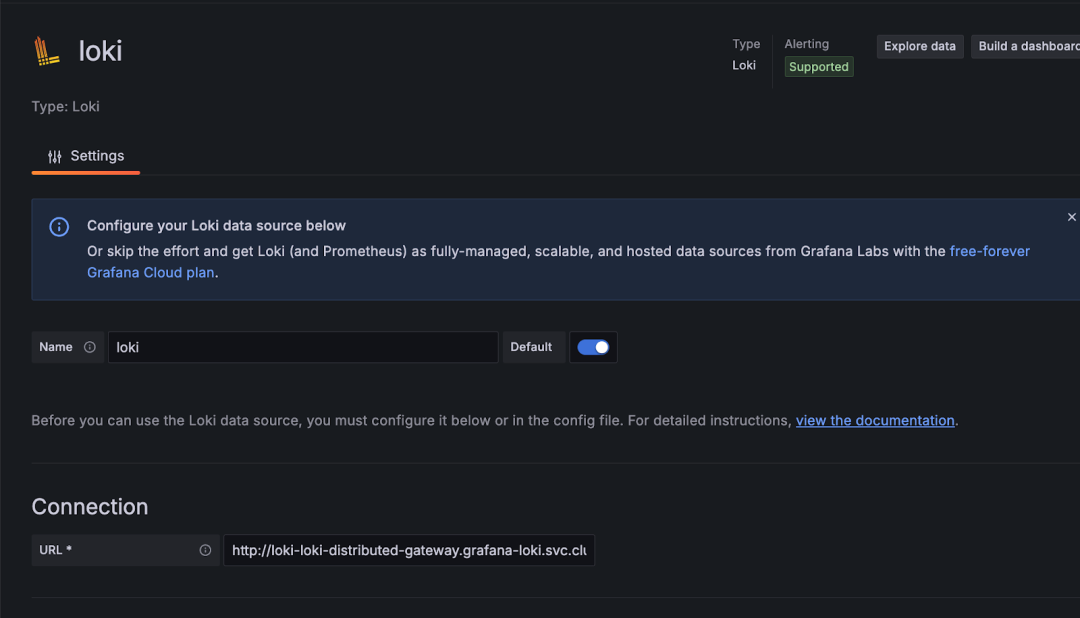Click the Explore data button
This screenshot has width=1080, height=618.
pos(919,46)
